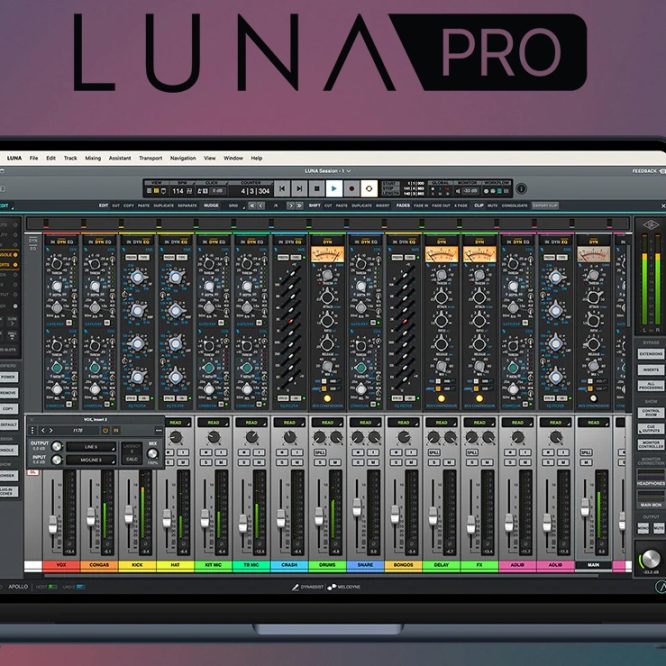The height and width of the screenshot is (666, 666).
Task: Click the Universal Audio logo above master meters
Action: tap(650, 225)
